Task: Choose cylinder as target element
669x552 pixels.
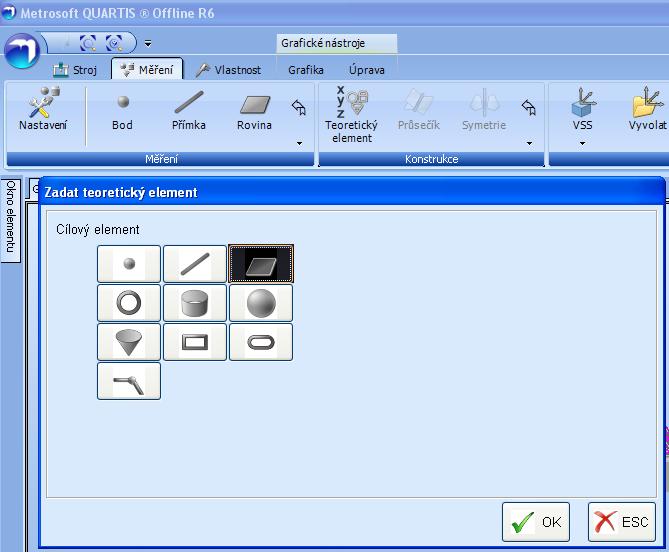Action: point(195,303)
